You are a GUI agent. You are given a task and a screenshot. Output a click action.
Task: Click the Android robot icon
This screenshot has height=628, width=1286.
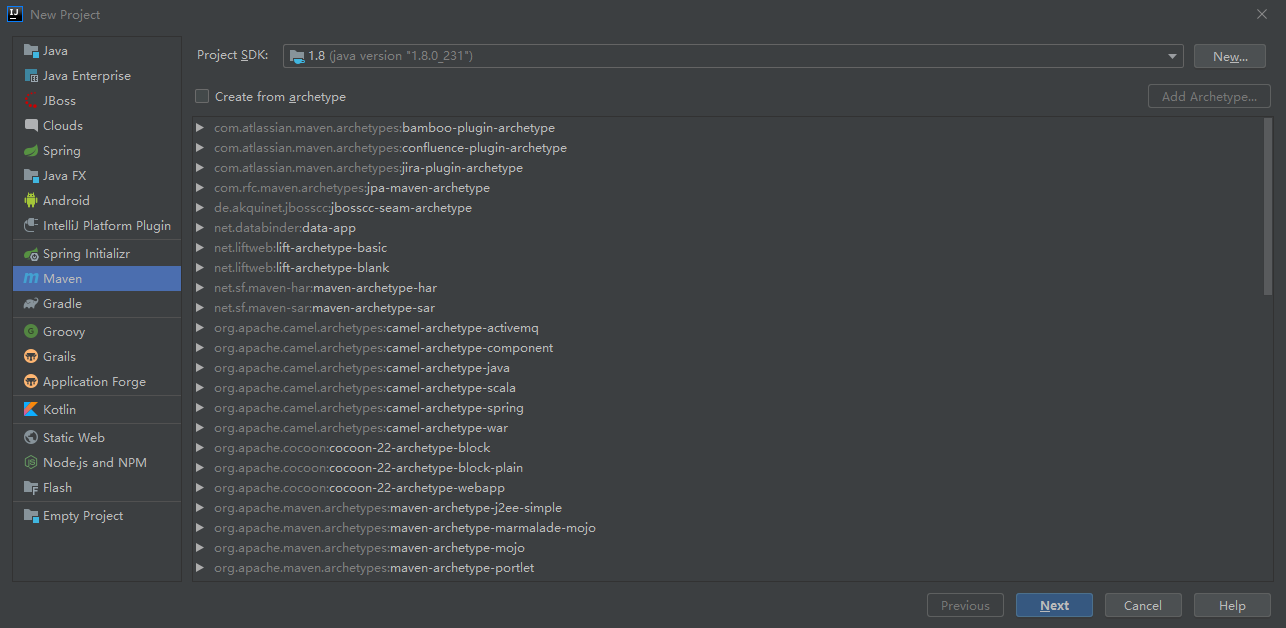point(31,201)
